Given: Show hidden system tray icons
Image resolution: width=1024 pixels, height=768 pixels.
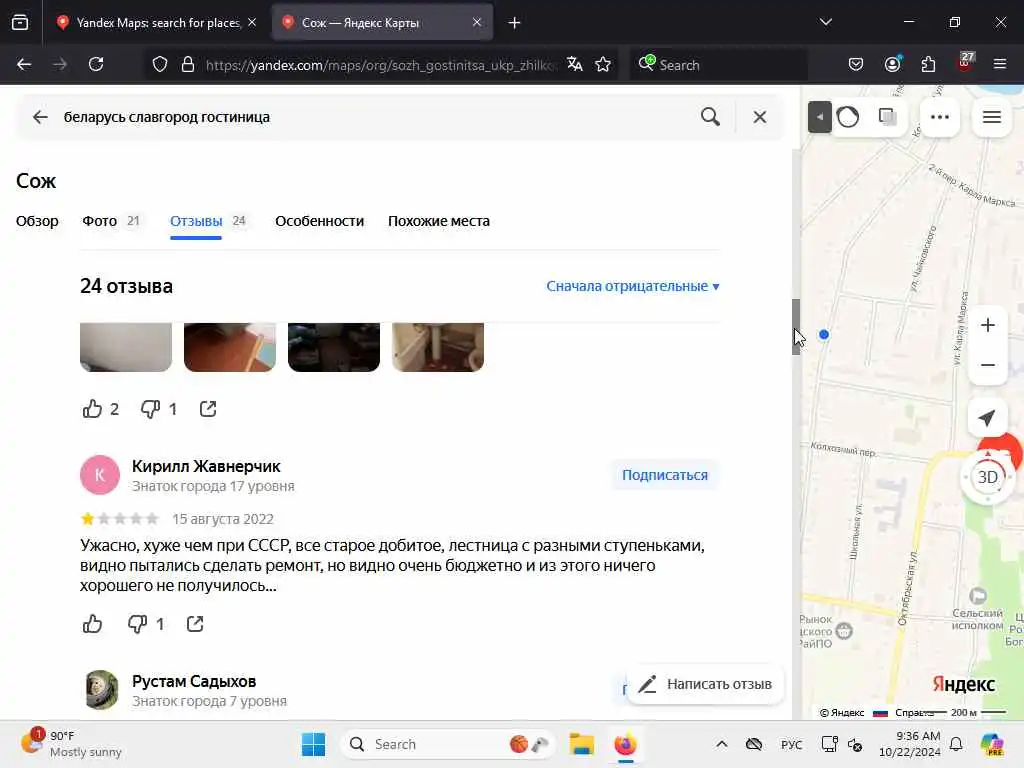Looking at the screenshot, I should [x=722, y=744].
